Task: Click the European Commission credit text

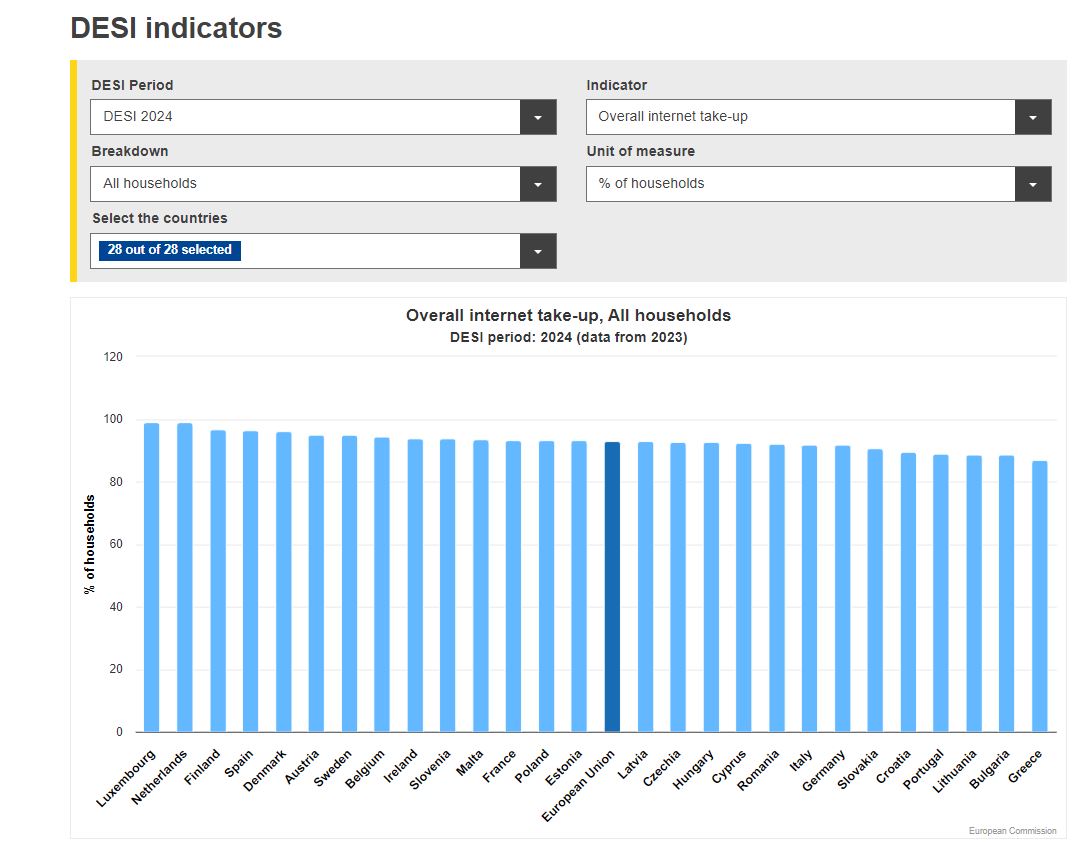Action: pos(1012,831)
